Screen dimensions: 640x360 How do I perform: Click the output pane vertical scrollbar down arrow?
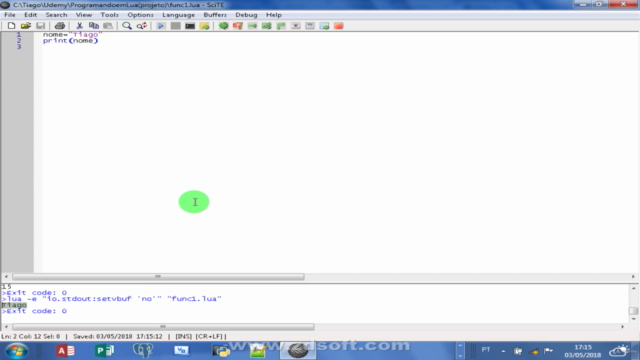pos(633,319)
